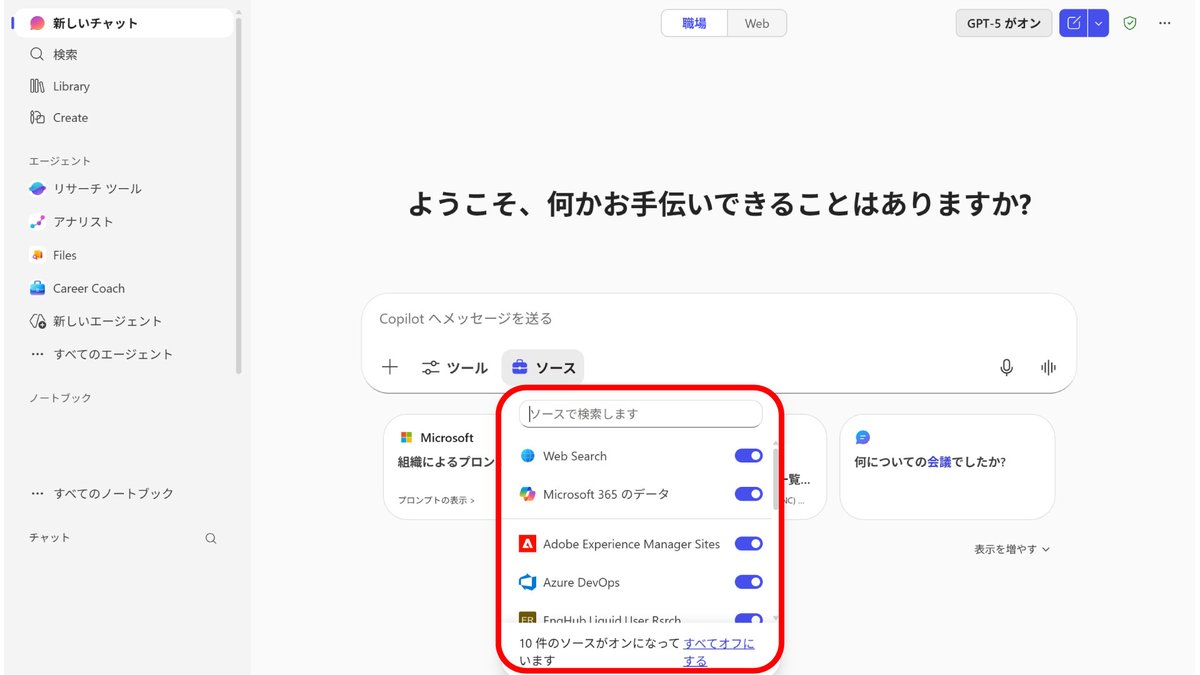Open the Create icon in sidebar
This screenshot has width=1200, height=675.
[37, 117]
